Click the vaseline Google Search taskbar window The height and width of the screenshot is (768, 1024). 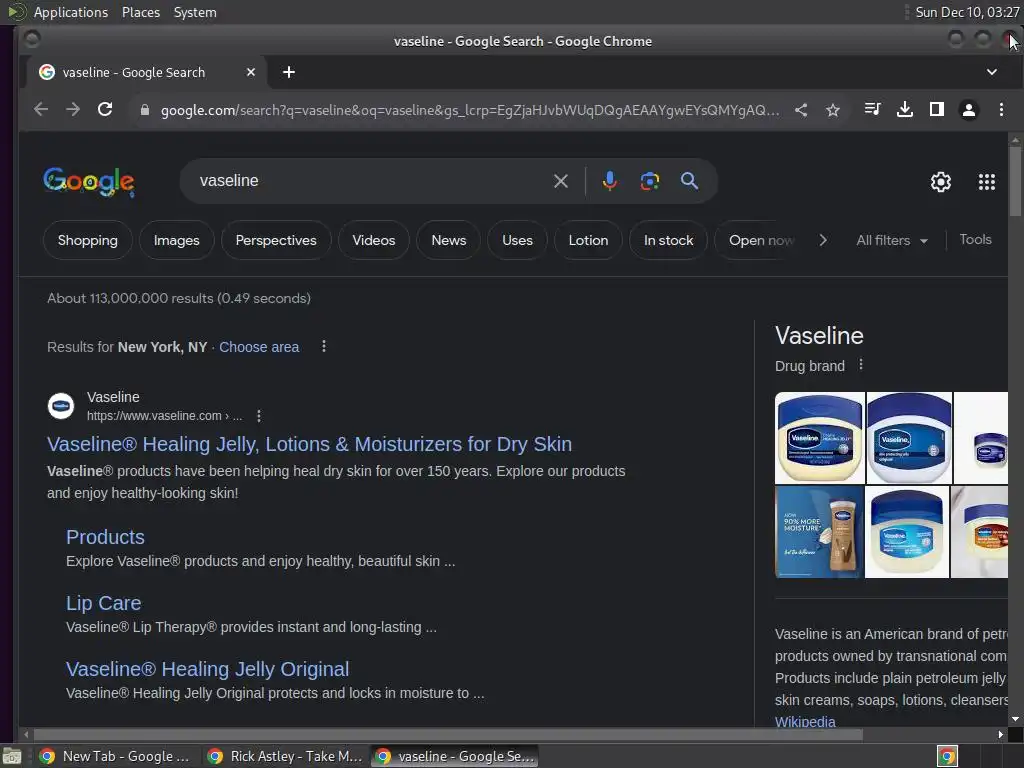click(455, 756)
